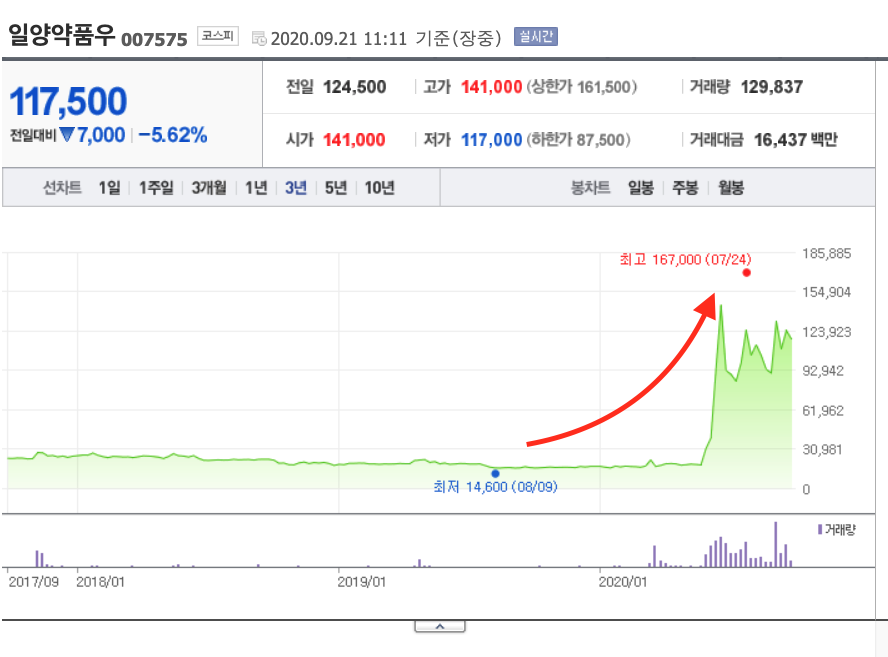Click the -5.62% change value
888x657 pixels.
(173, 135)
